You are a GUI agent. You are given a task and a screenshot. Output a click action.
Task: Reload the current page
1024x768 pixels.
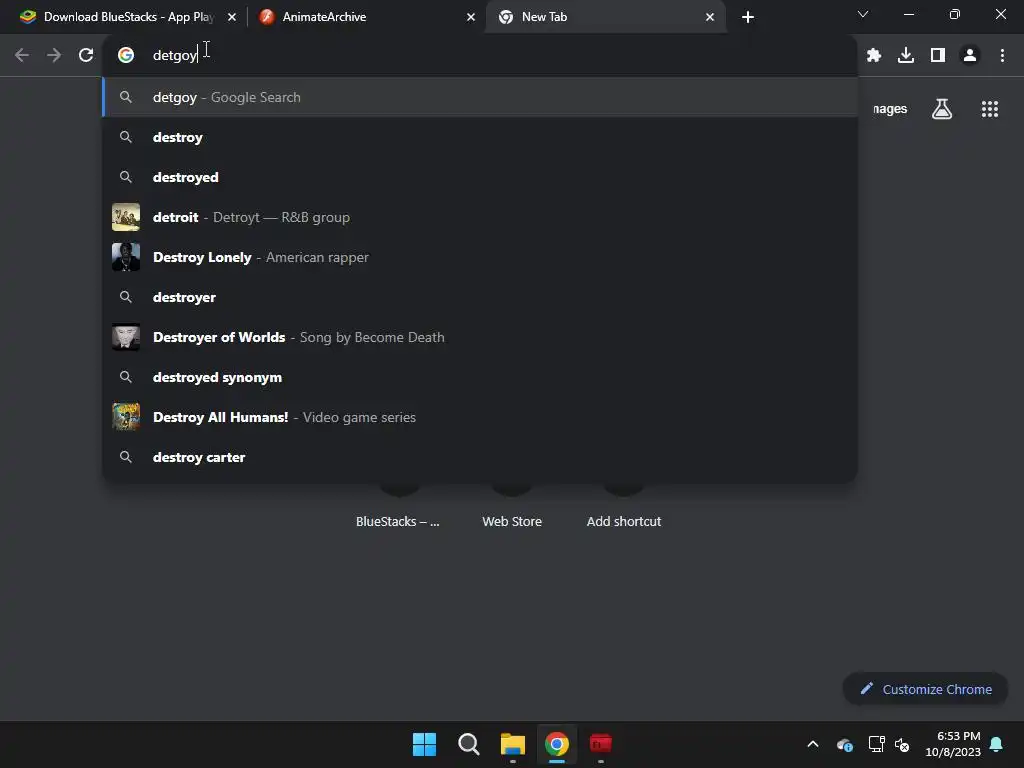tap(86, 55)
